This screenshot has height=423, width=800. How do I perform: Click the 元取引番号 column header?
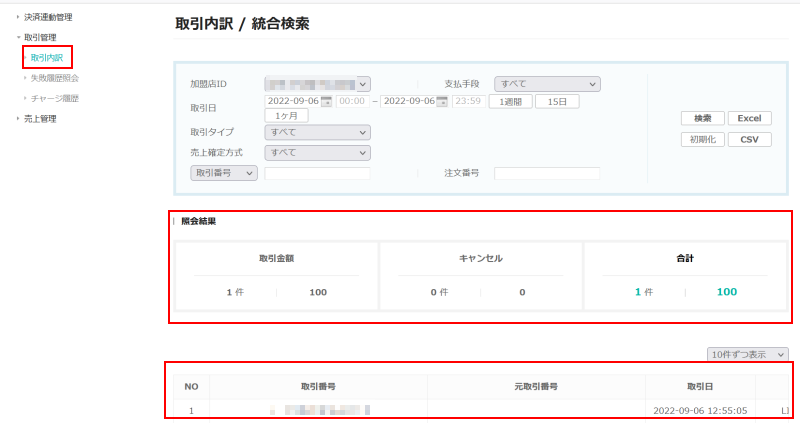[536, 387]
